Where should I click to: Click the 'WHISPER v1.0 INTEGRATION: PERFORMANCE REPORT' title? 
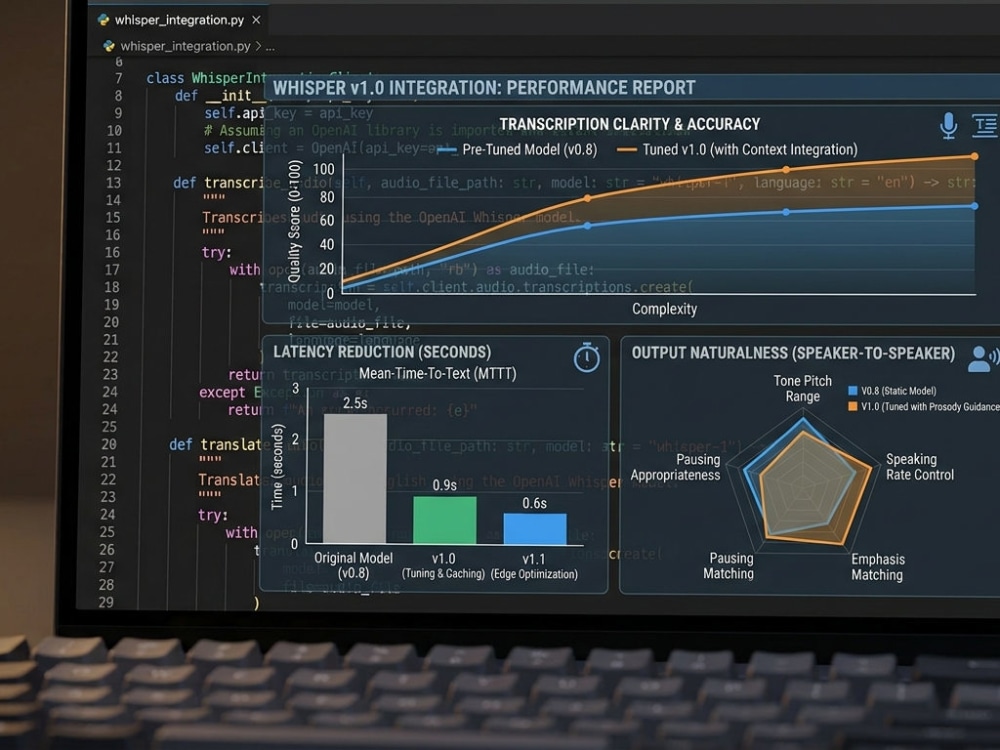click(x=484, y=88)
